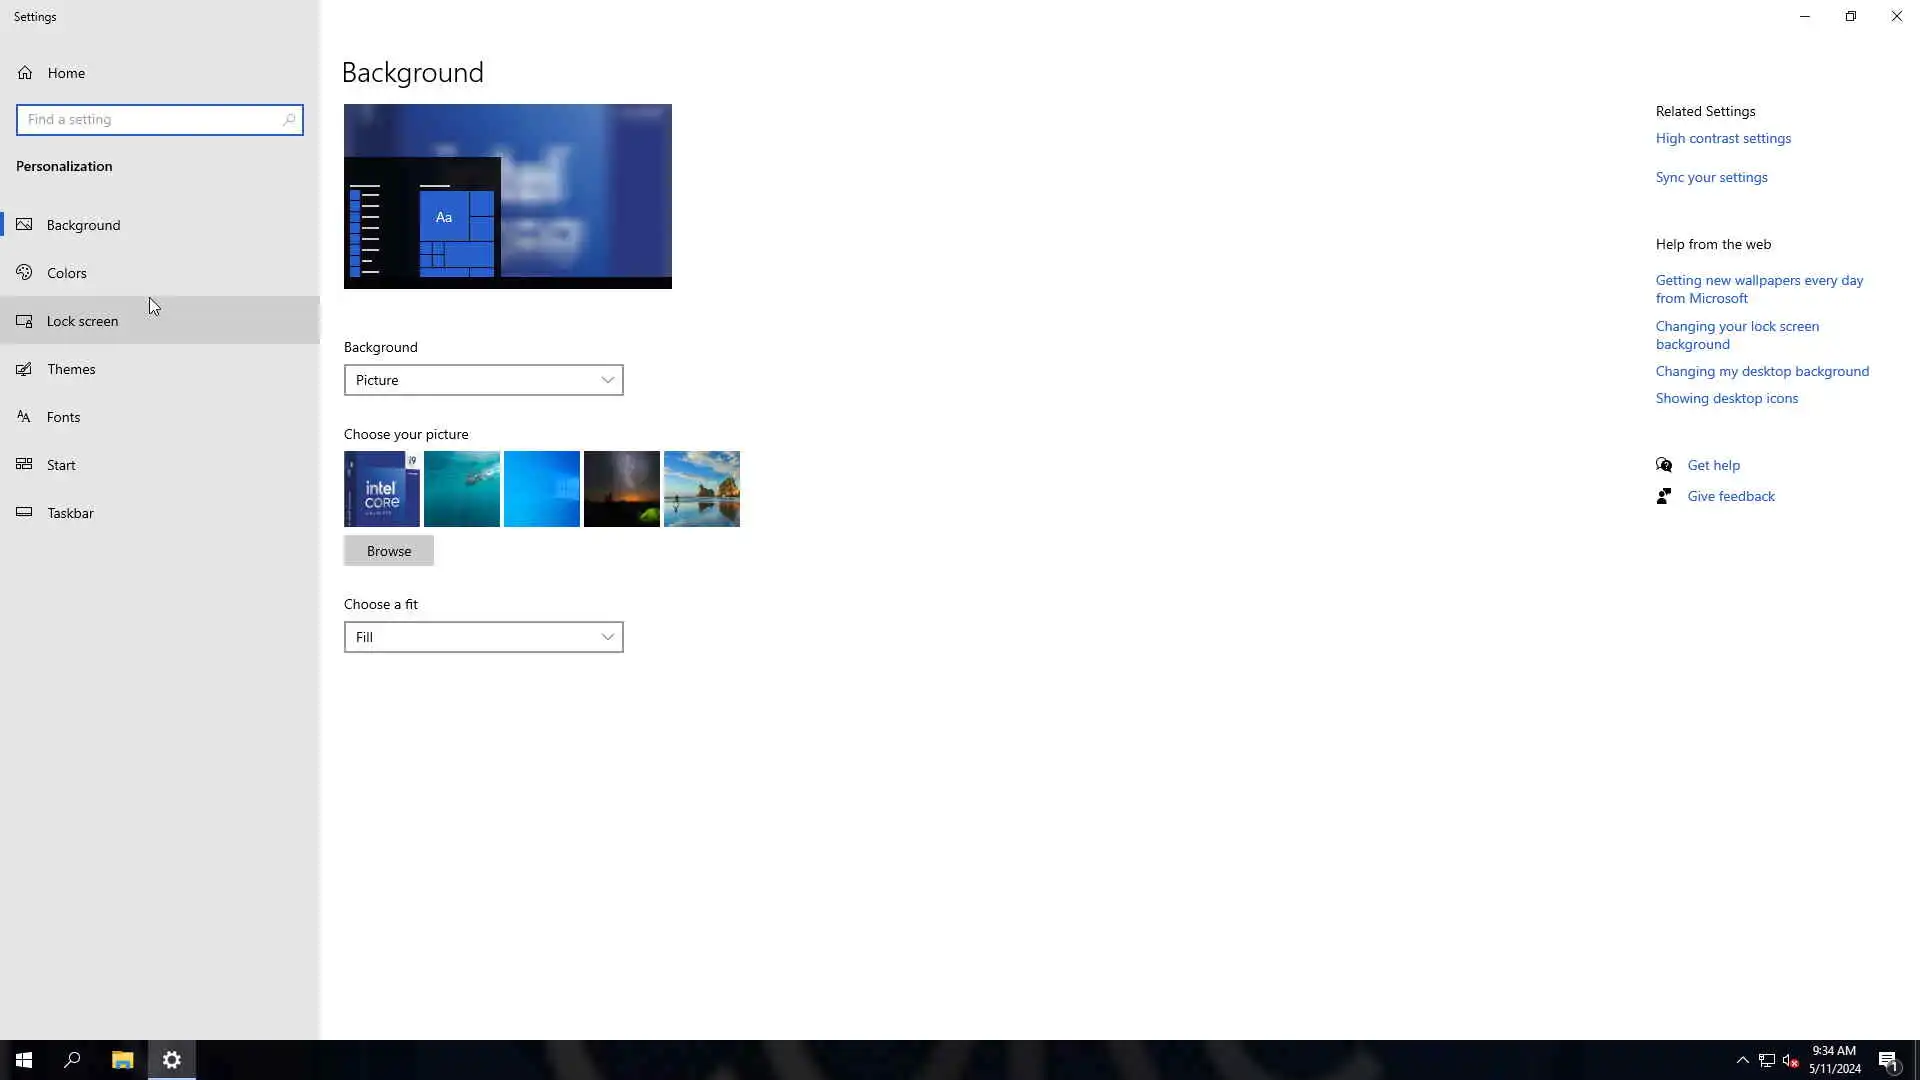Pick the night sky Milky Way wallpaper
The height and width of the screenshot is (1080, 1920).
621,489
